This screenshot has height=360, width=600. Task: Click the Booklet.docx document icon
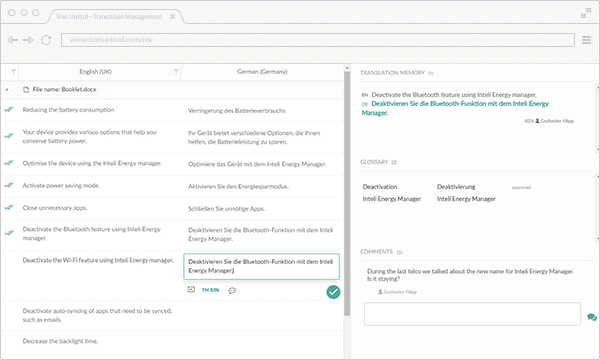click(x=26, y=90)
